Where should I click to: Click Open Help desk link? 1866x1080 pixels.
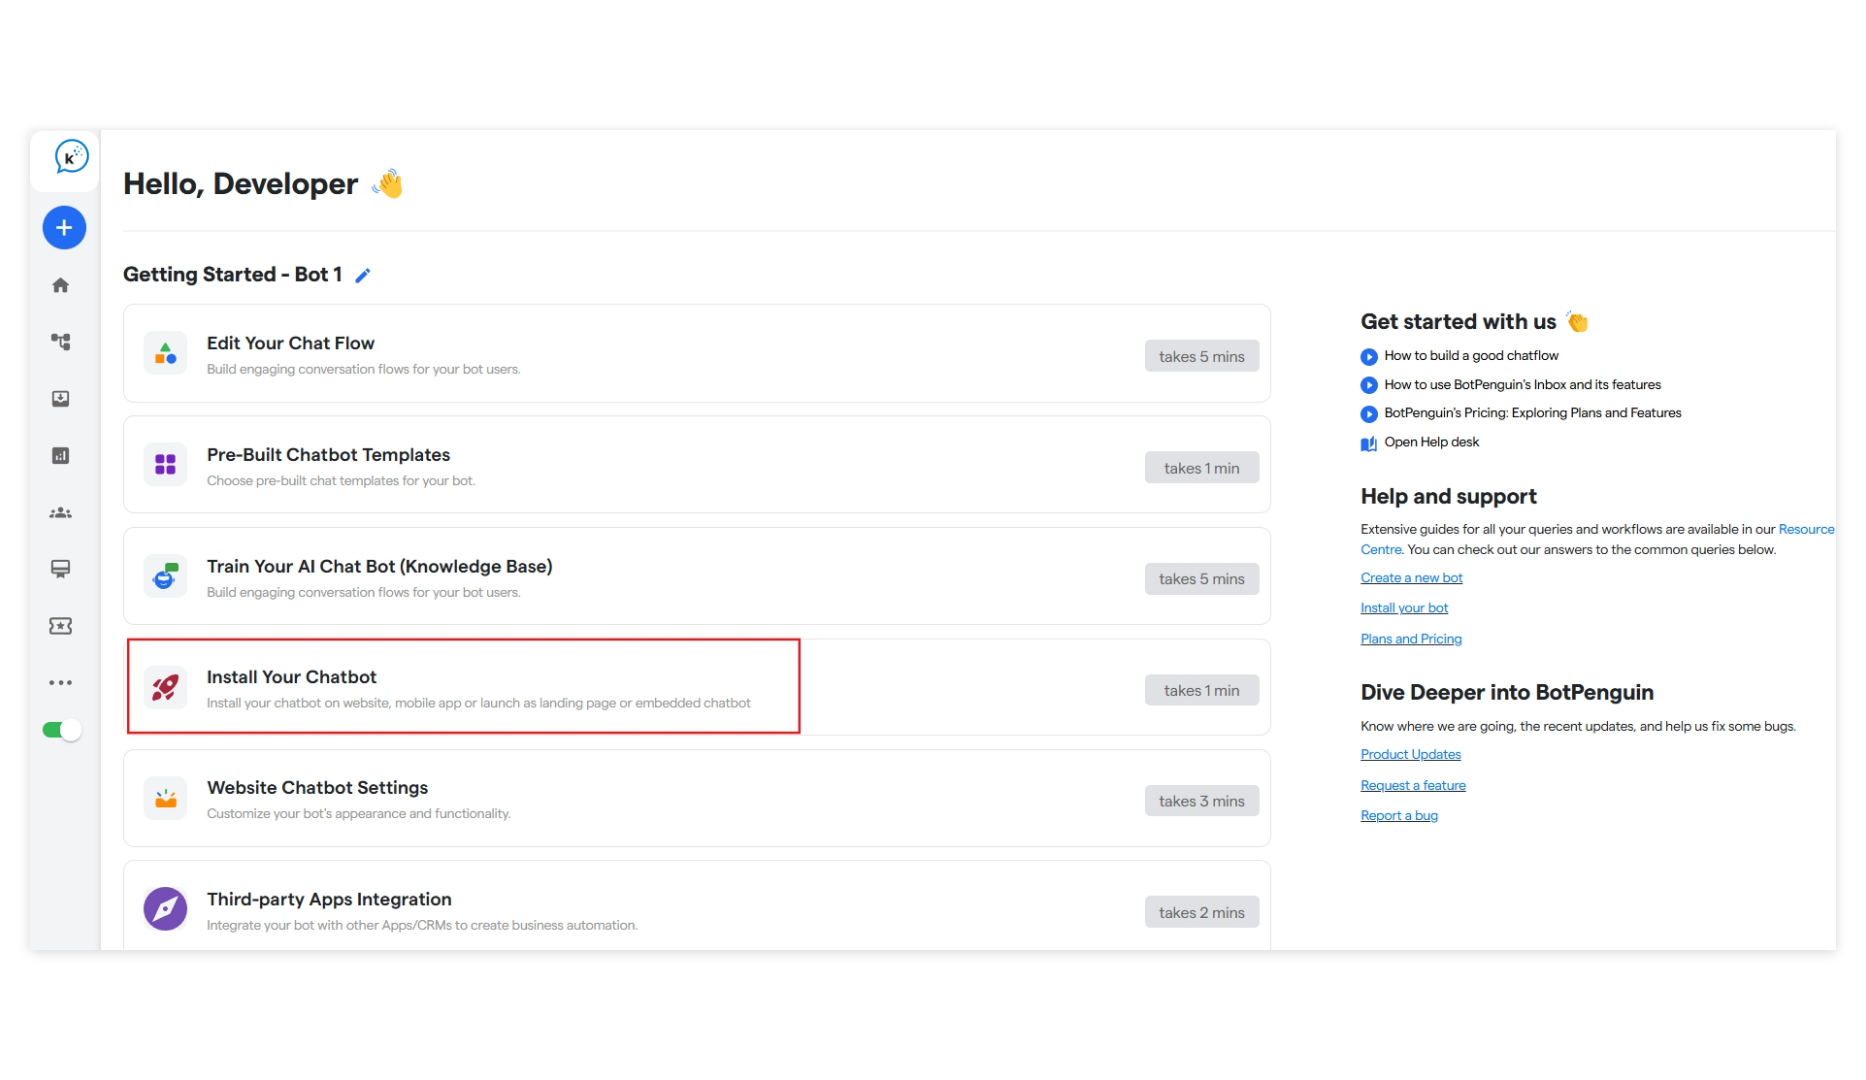(1431, 442)
